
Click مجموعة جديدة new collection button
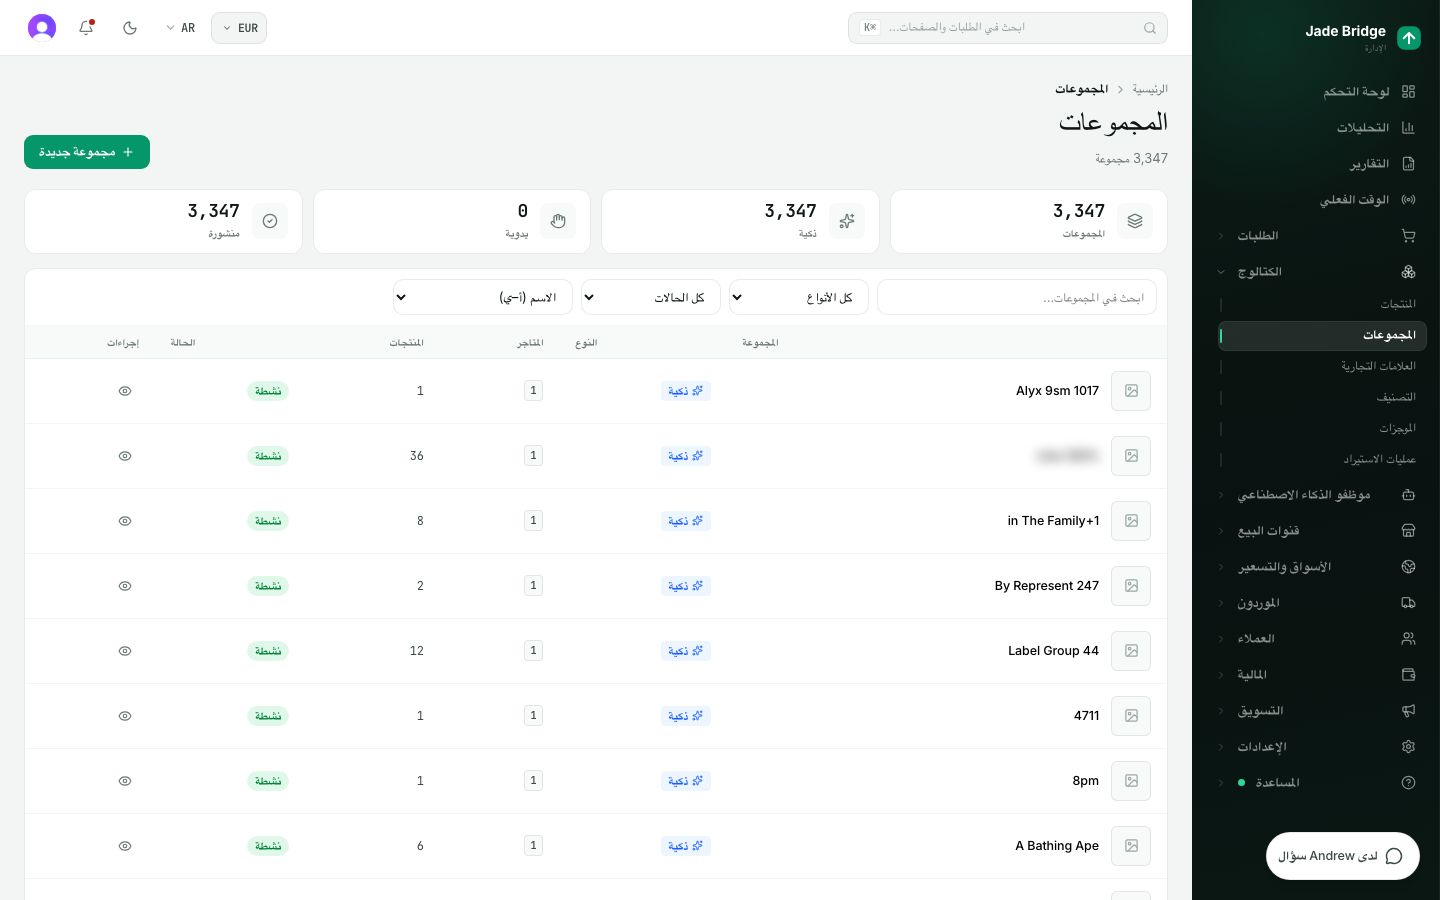click(x=87, y=152)
